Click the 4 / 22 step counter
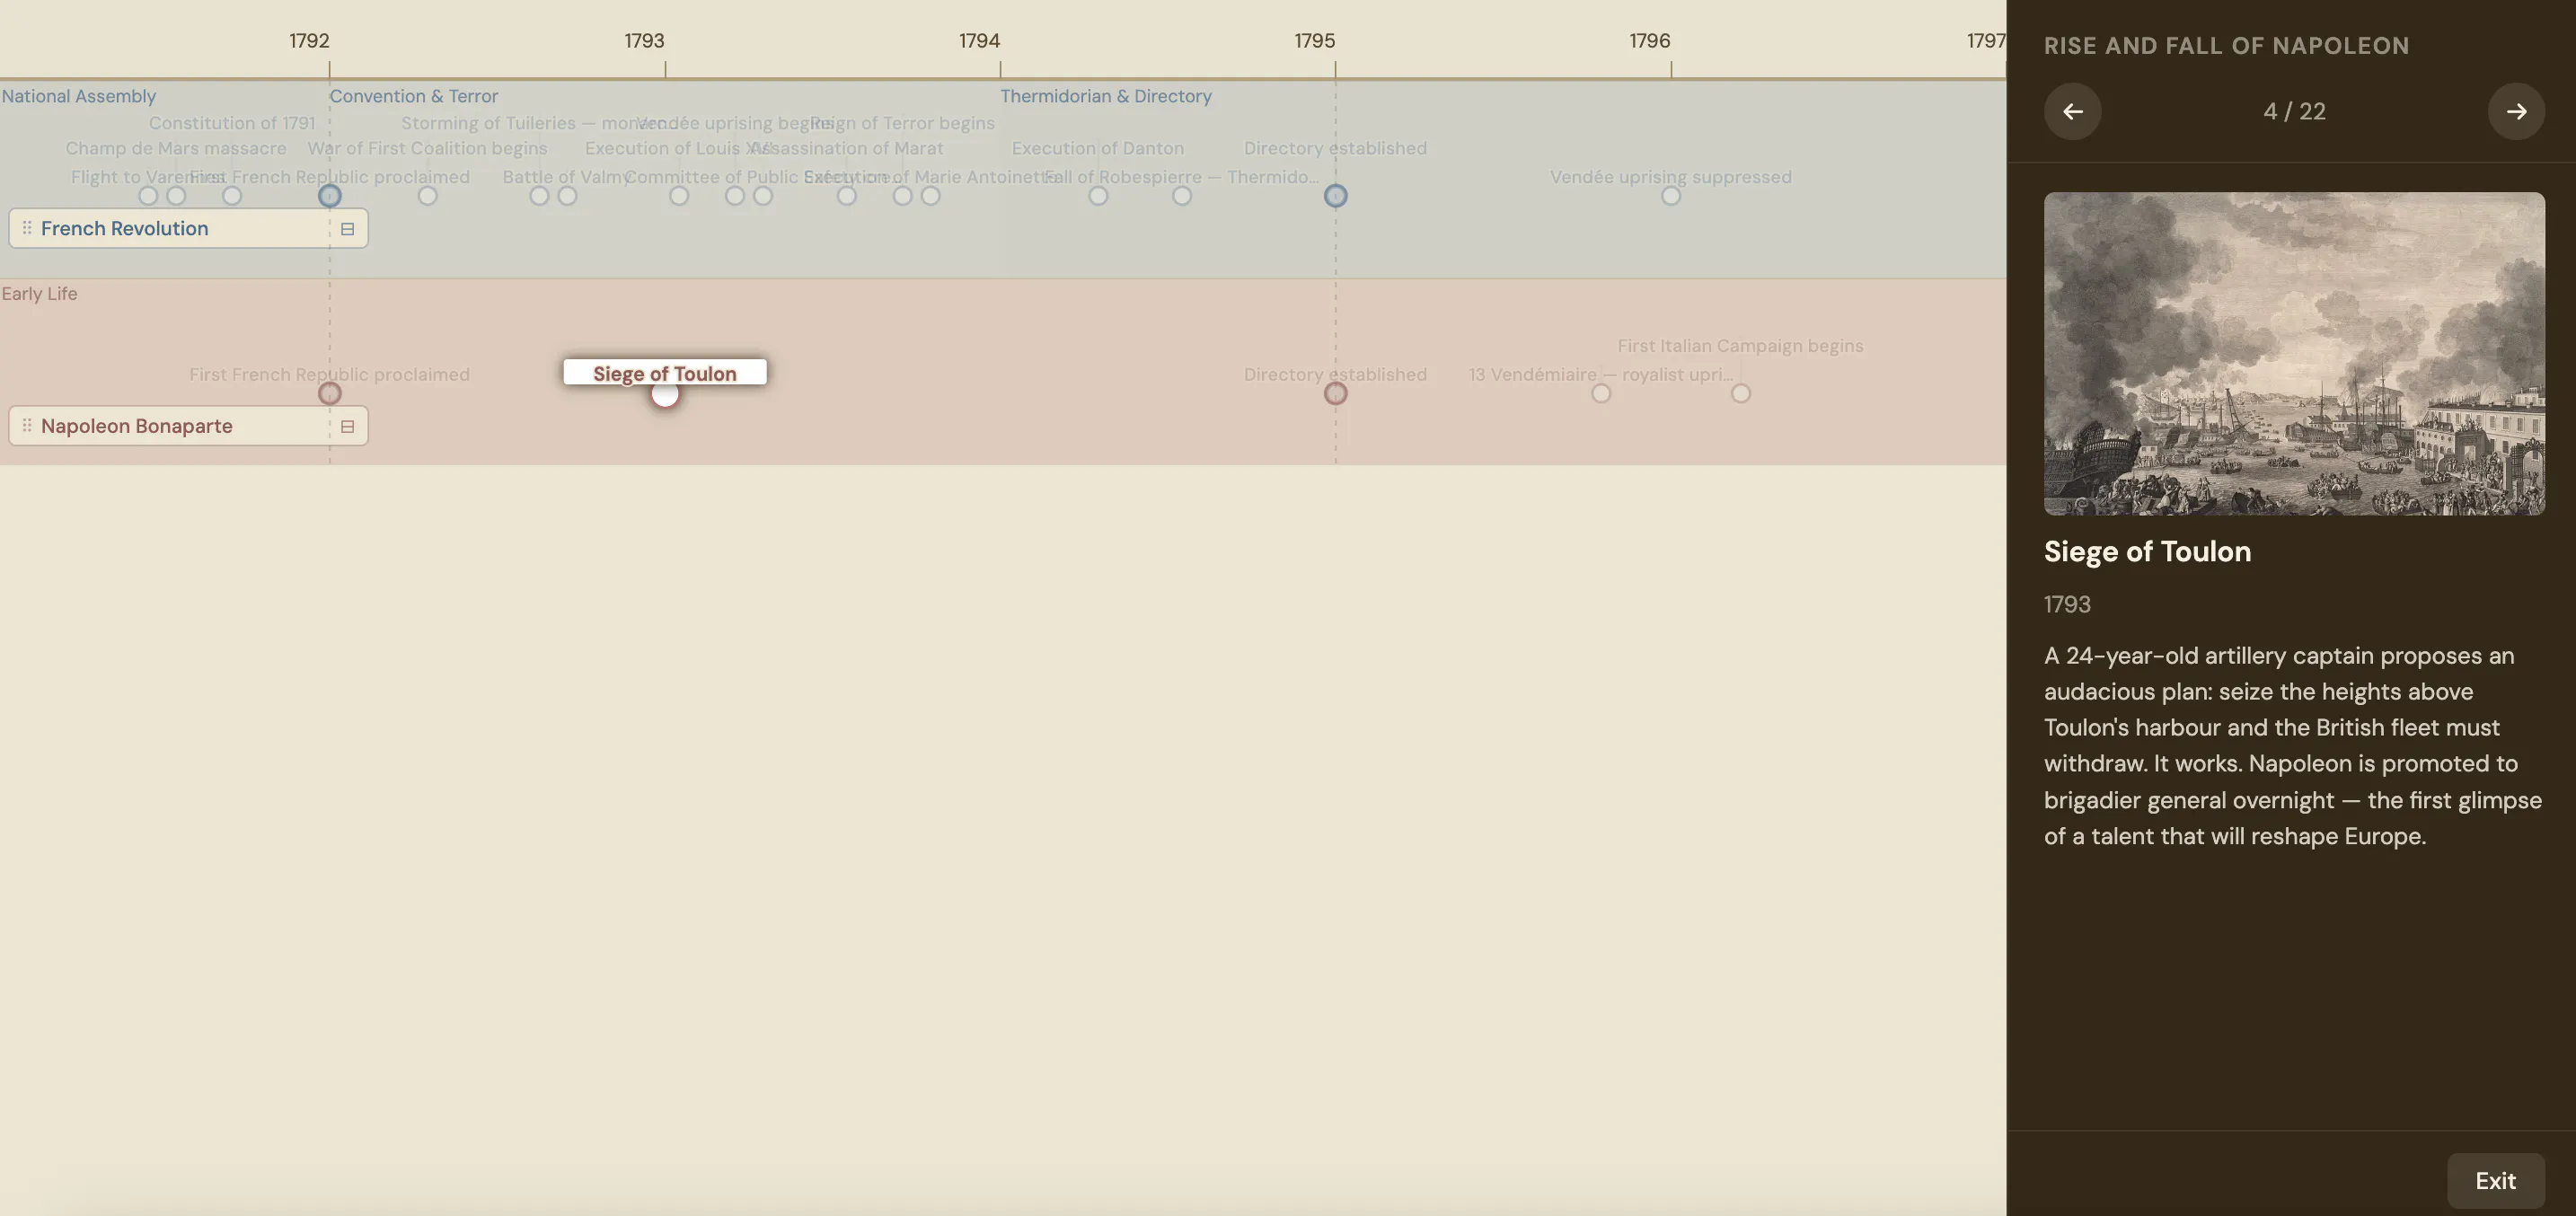 pyautogui.click(x=2294, y=111)
